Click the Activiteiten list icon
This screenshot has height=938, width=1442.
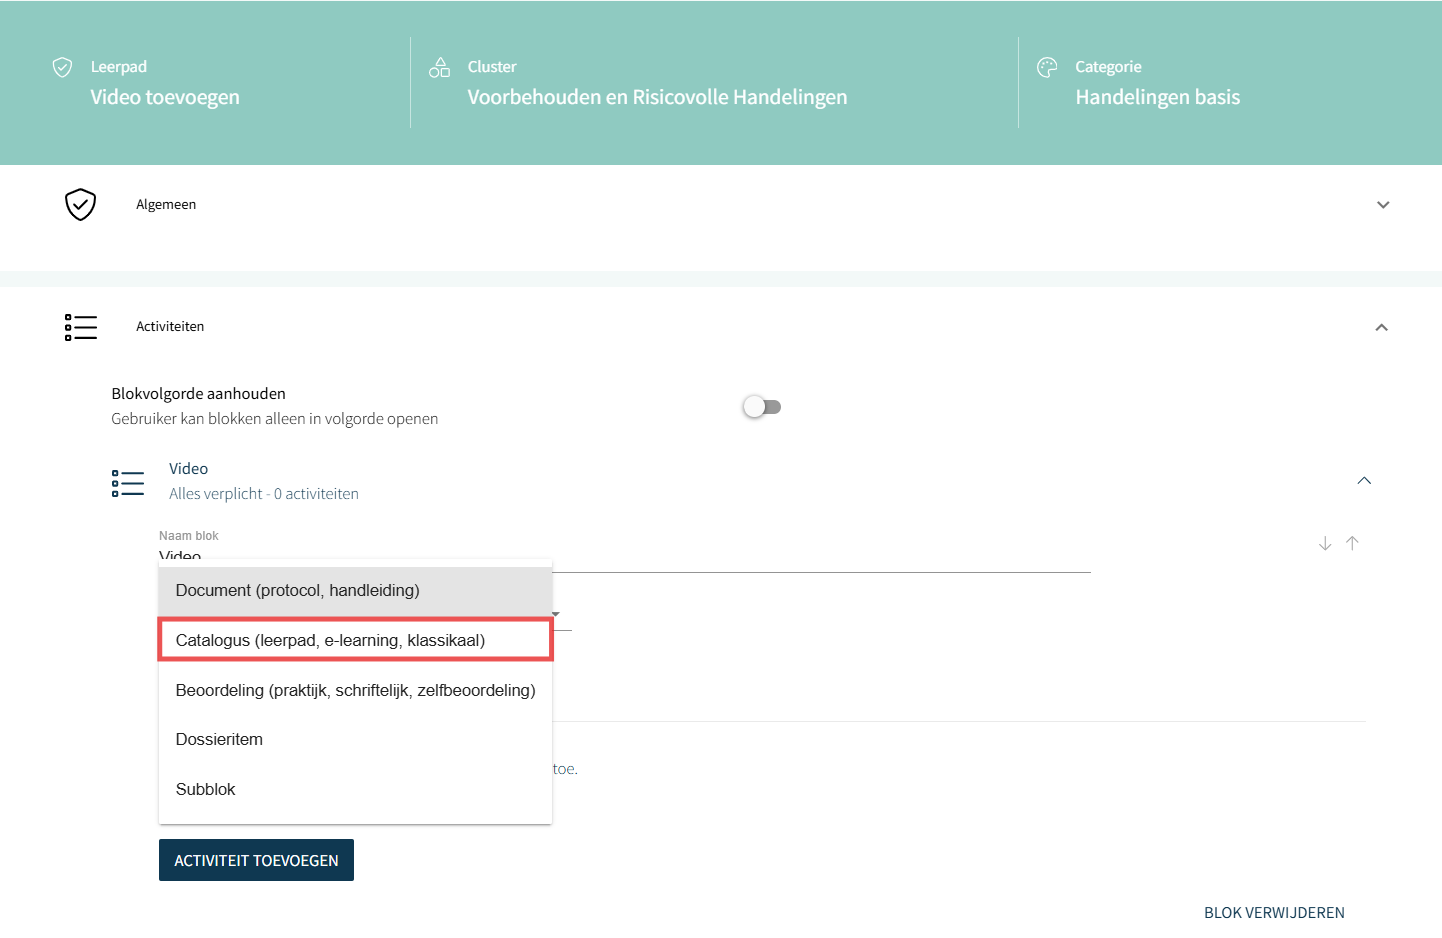(x=80, y=327)
